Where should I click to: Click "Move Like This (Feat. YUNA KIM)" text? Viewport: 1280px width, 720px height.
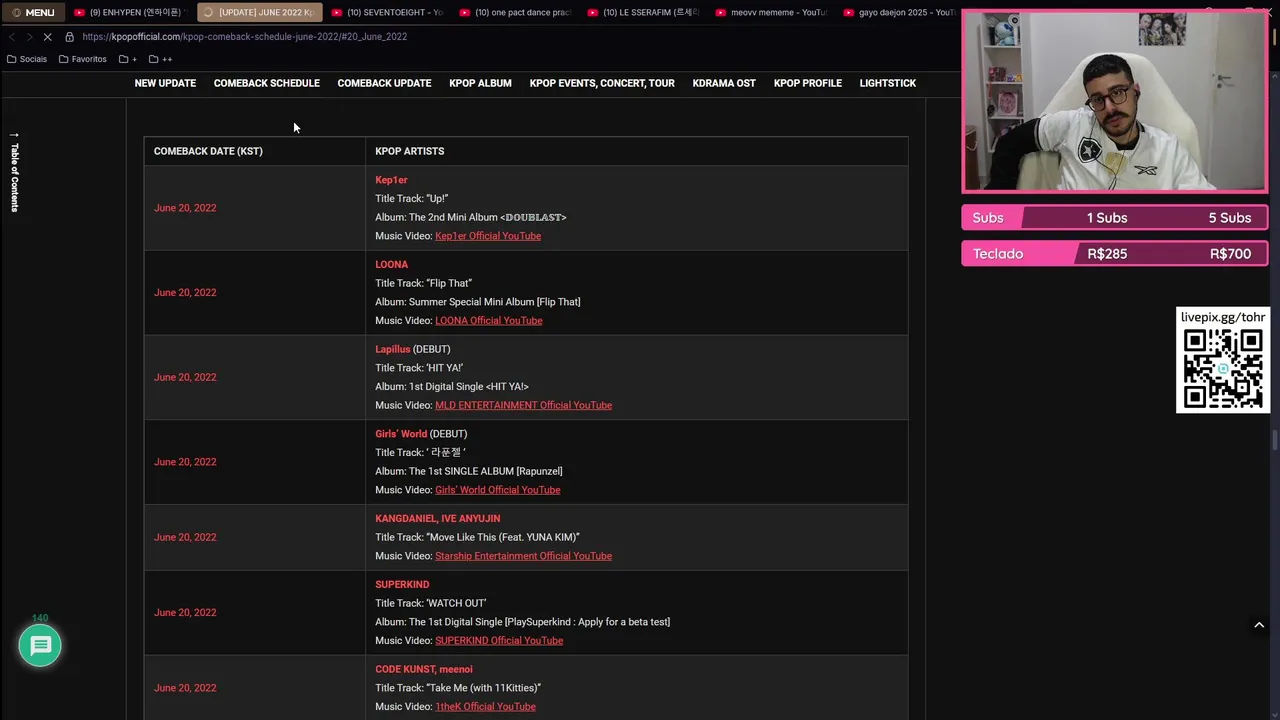(x=503, y=537)
